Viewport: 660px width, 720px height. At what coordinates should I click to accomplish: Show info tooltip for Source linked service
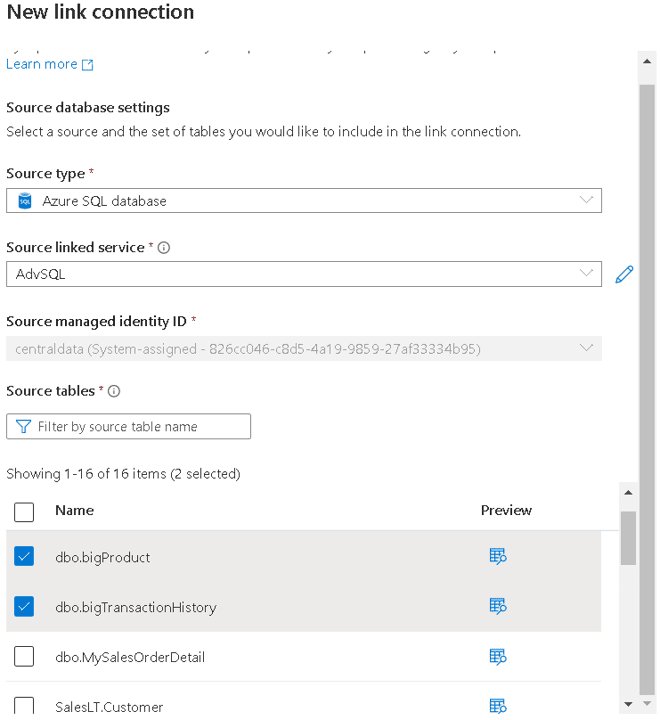[164, 248]
